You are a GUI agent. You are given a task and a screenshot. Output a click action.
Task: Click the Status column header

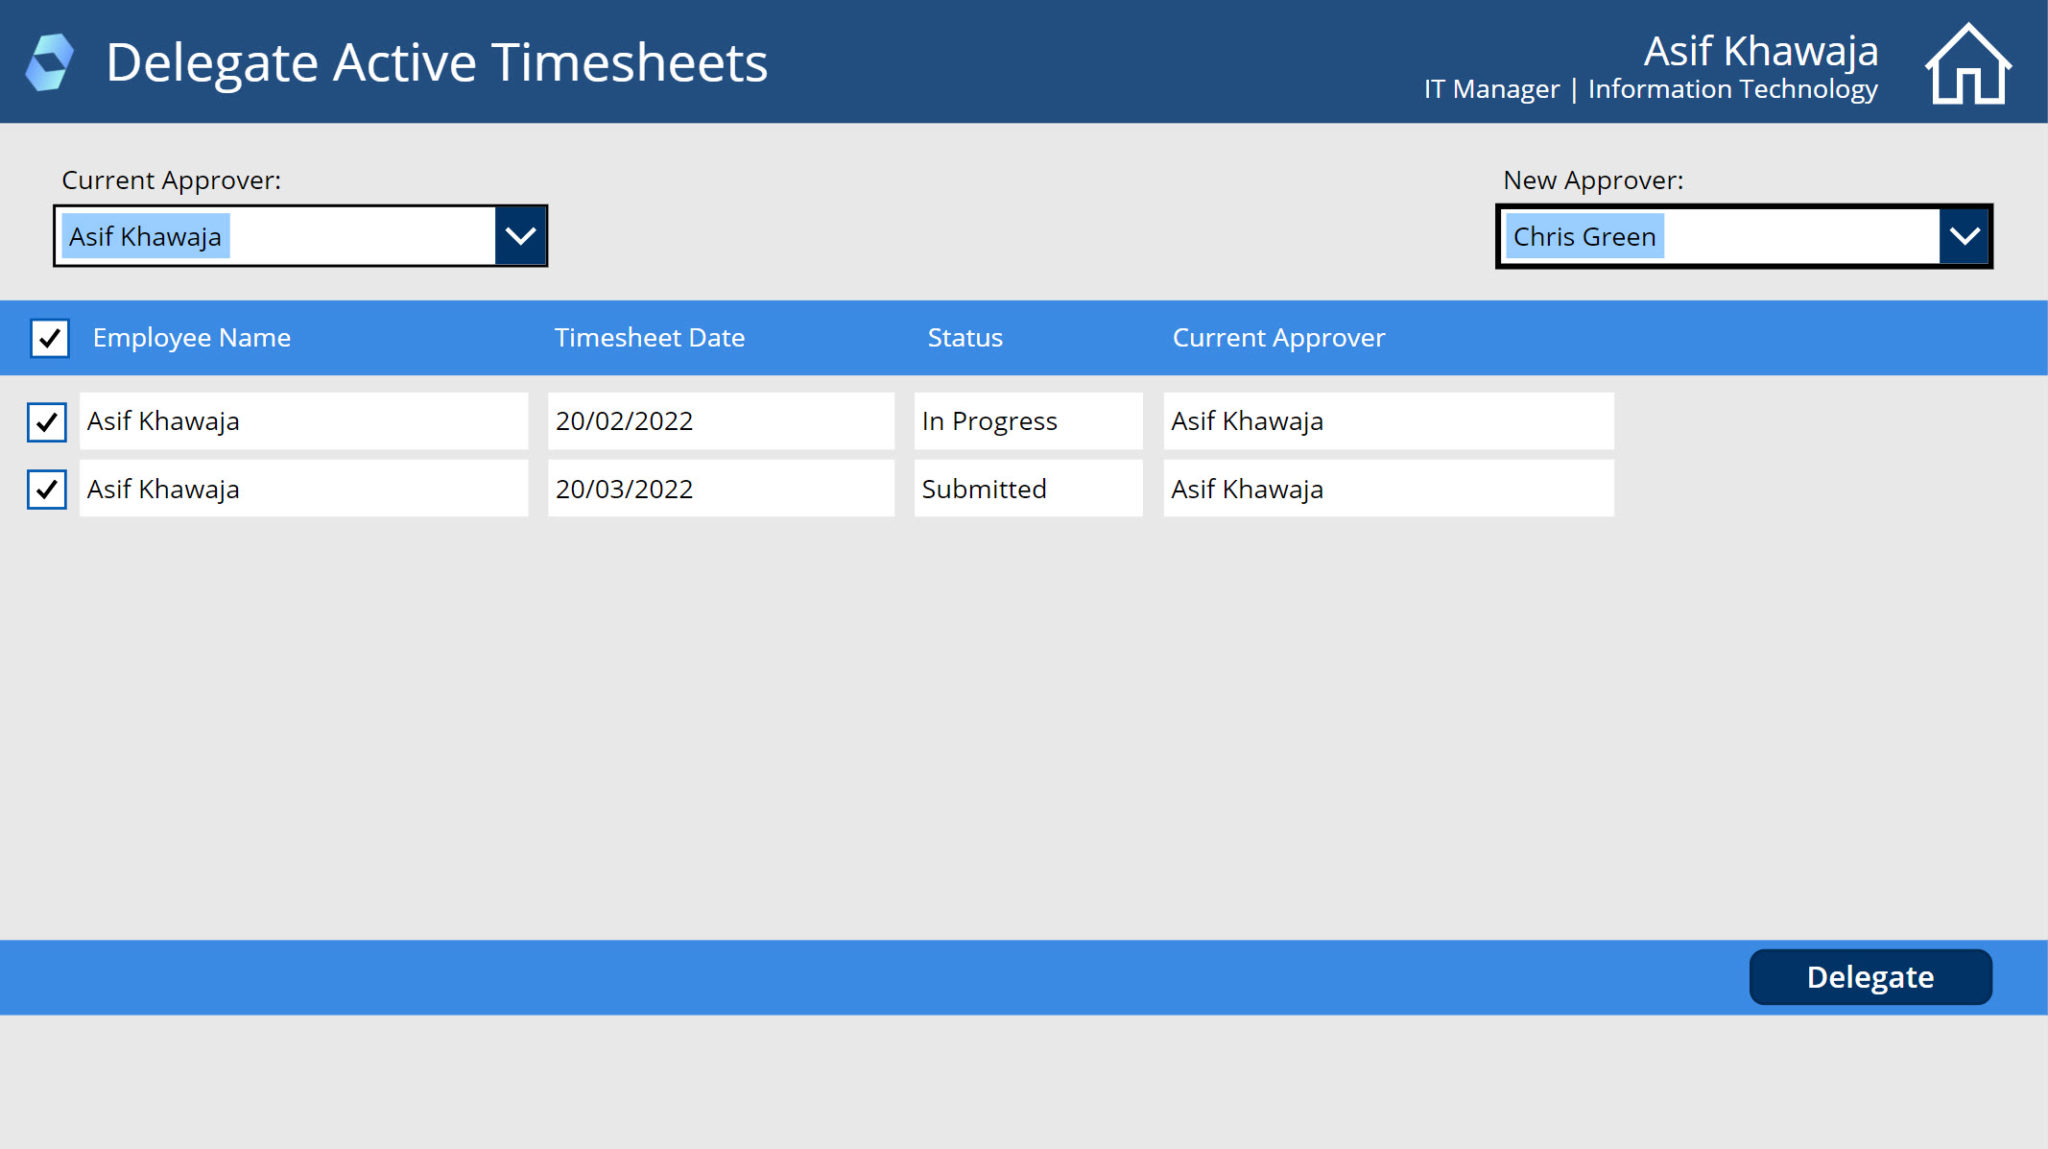964,337
